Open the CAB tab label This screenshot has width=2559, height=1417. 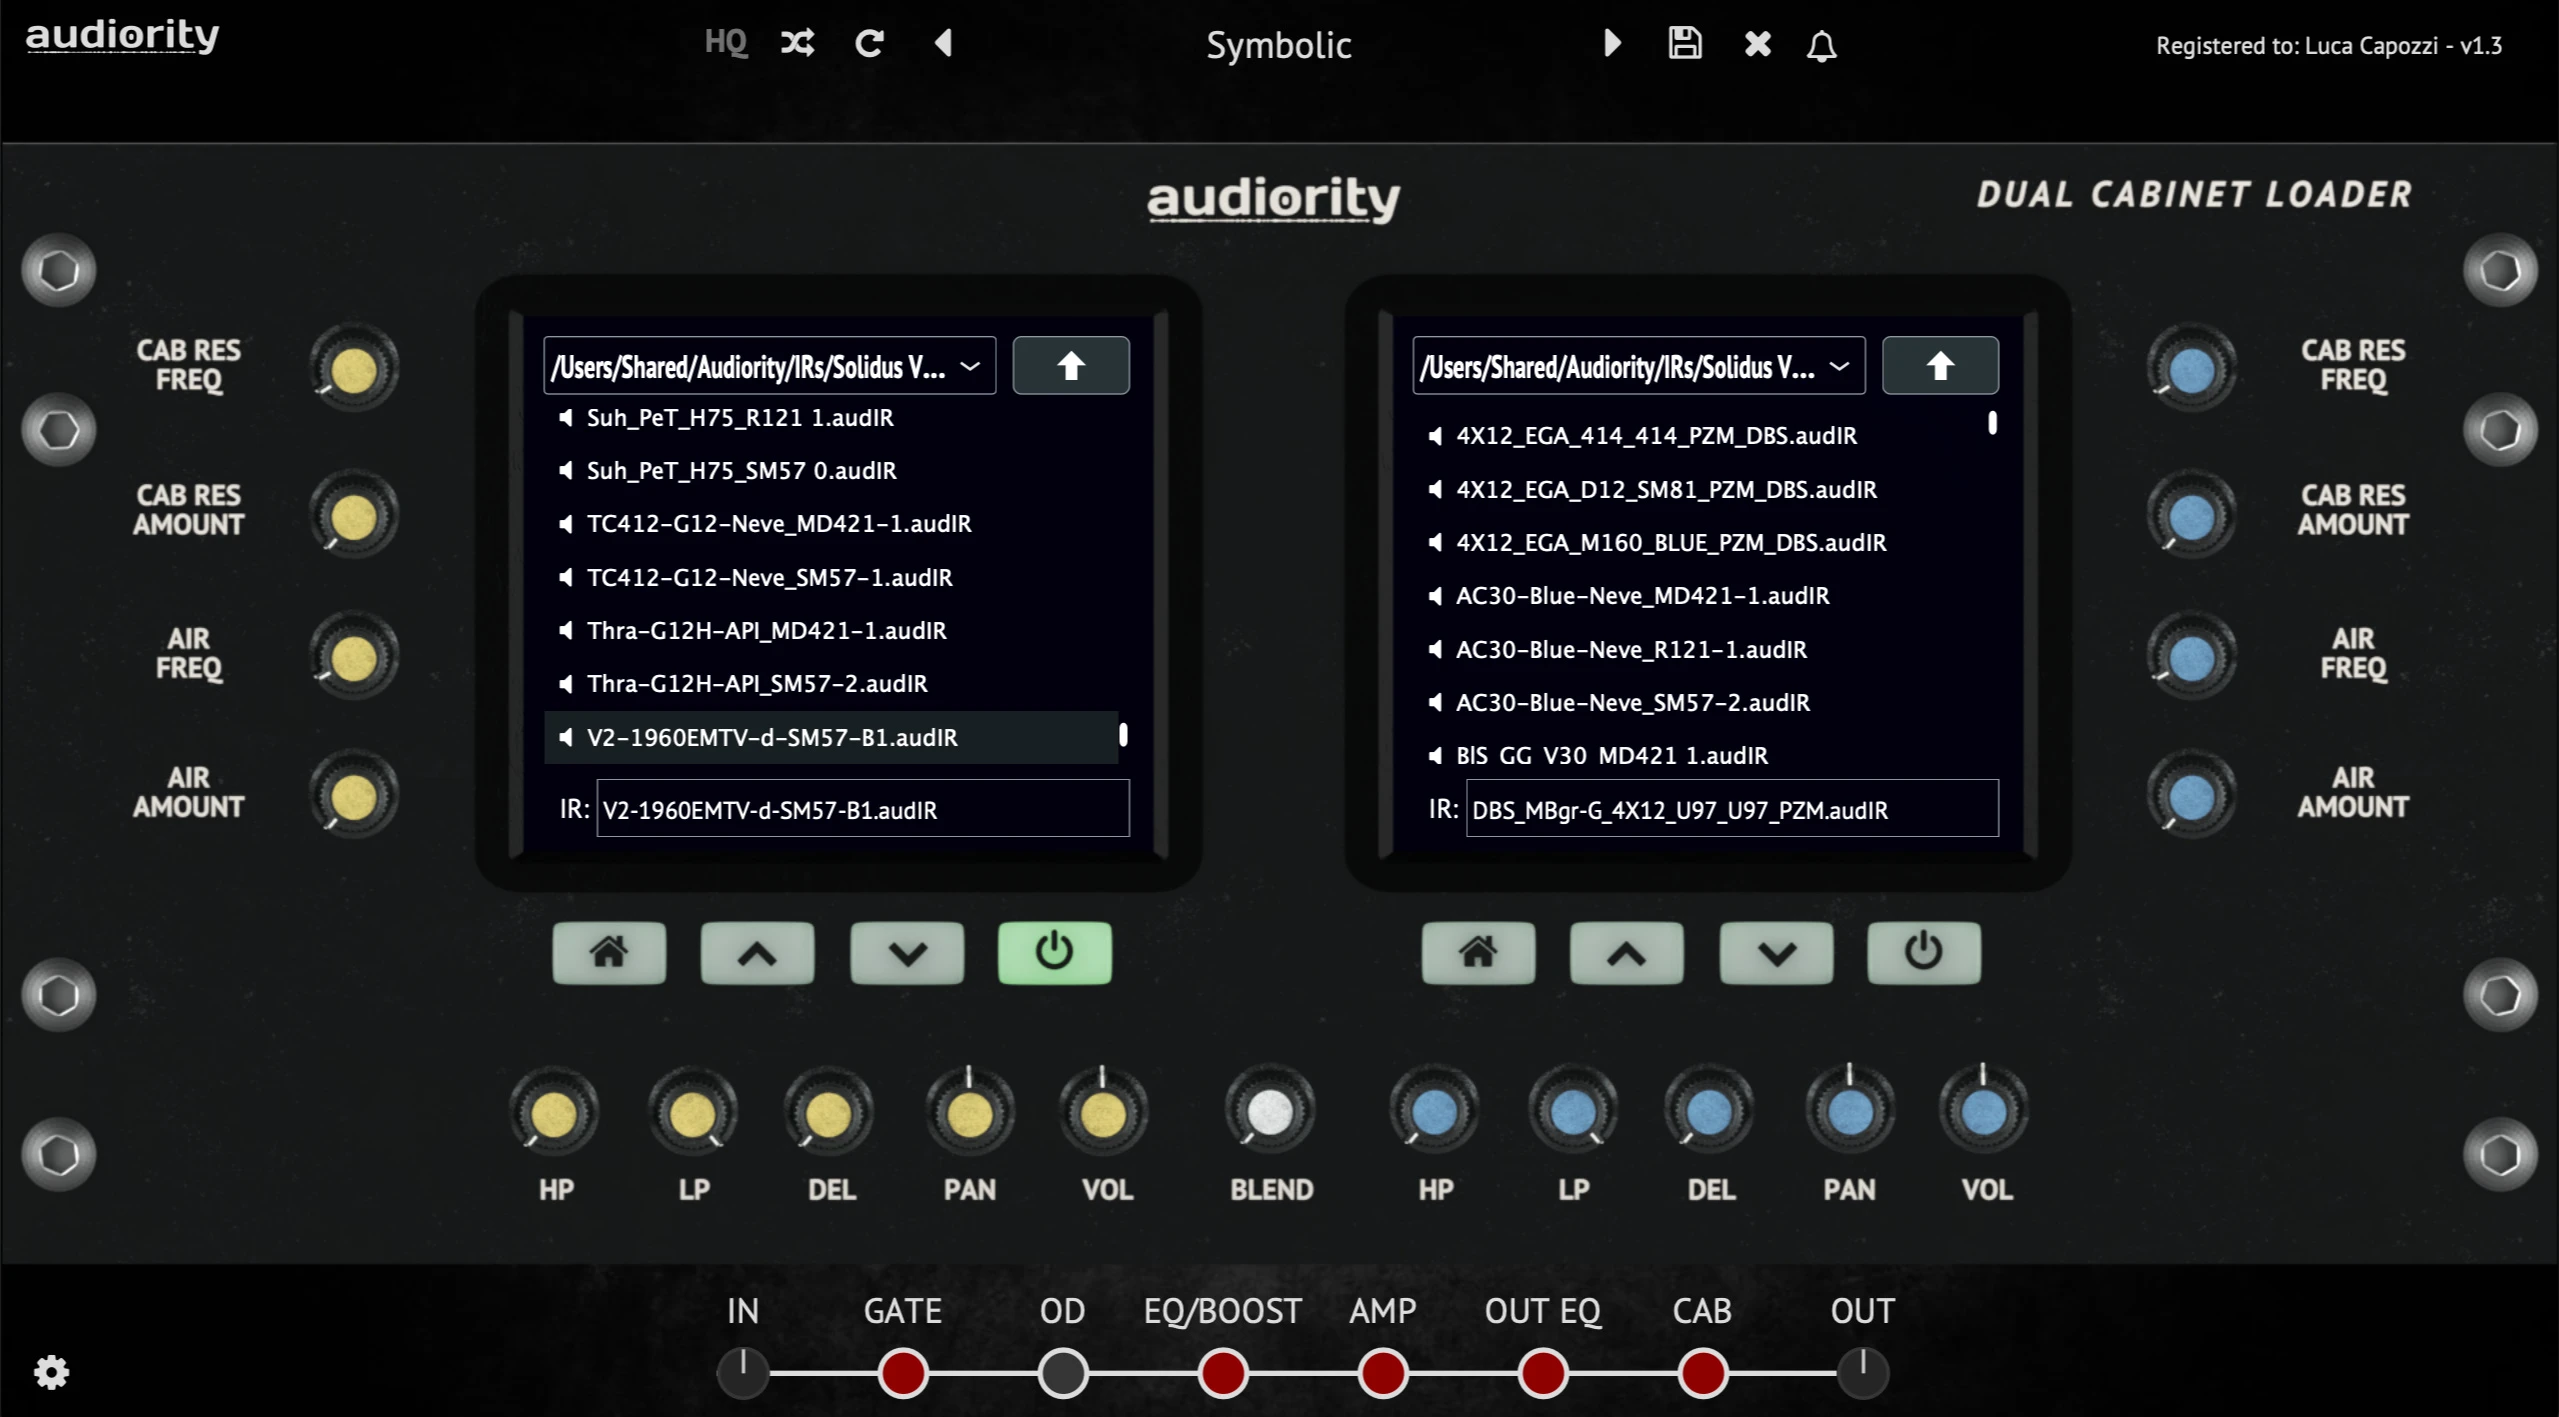click(x=1703, y=1311)
